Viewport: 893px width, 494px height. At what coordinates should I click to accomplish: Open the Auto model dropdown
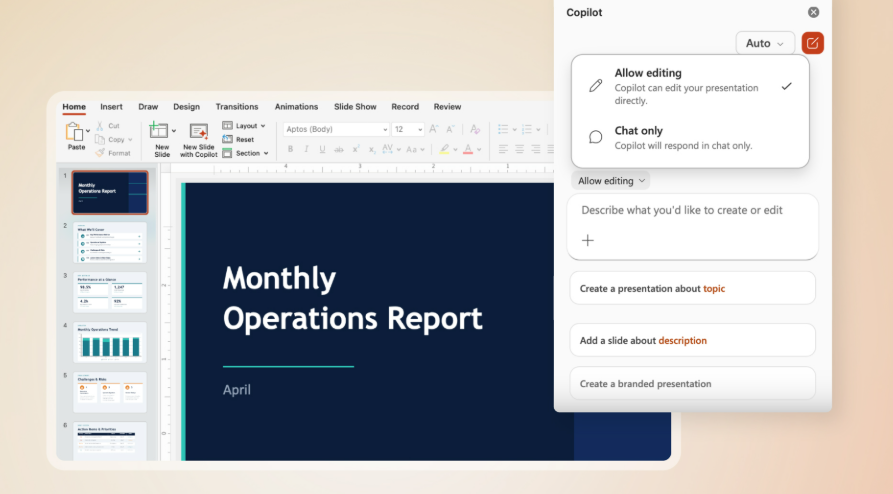[x=765, y=43]
